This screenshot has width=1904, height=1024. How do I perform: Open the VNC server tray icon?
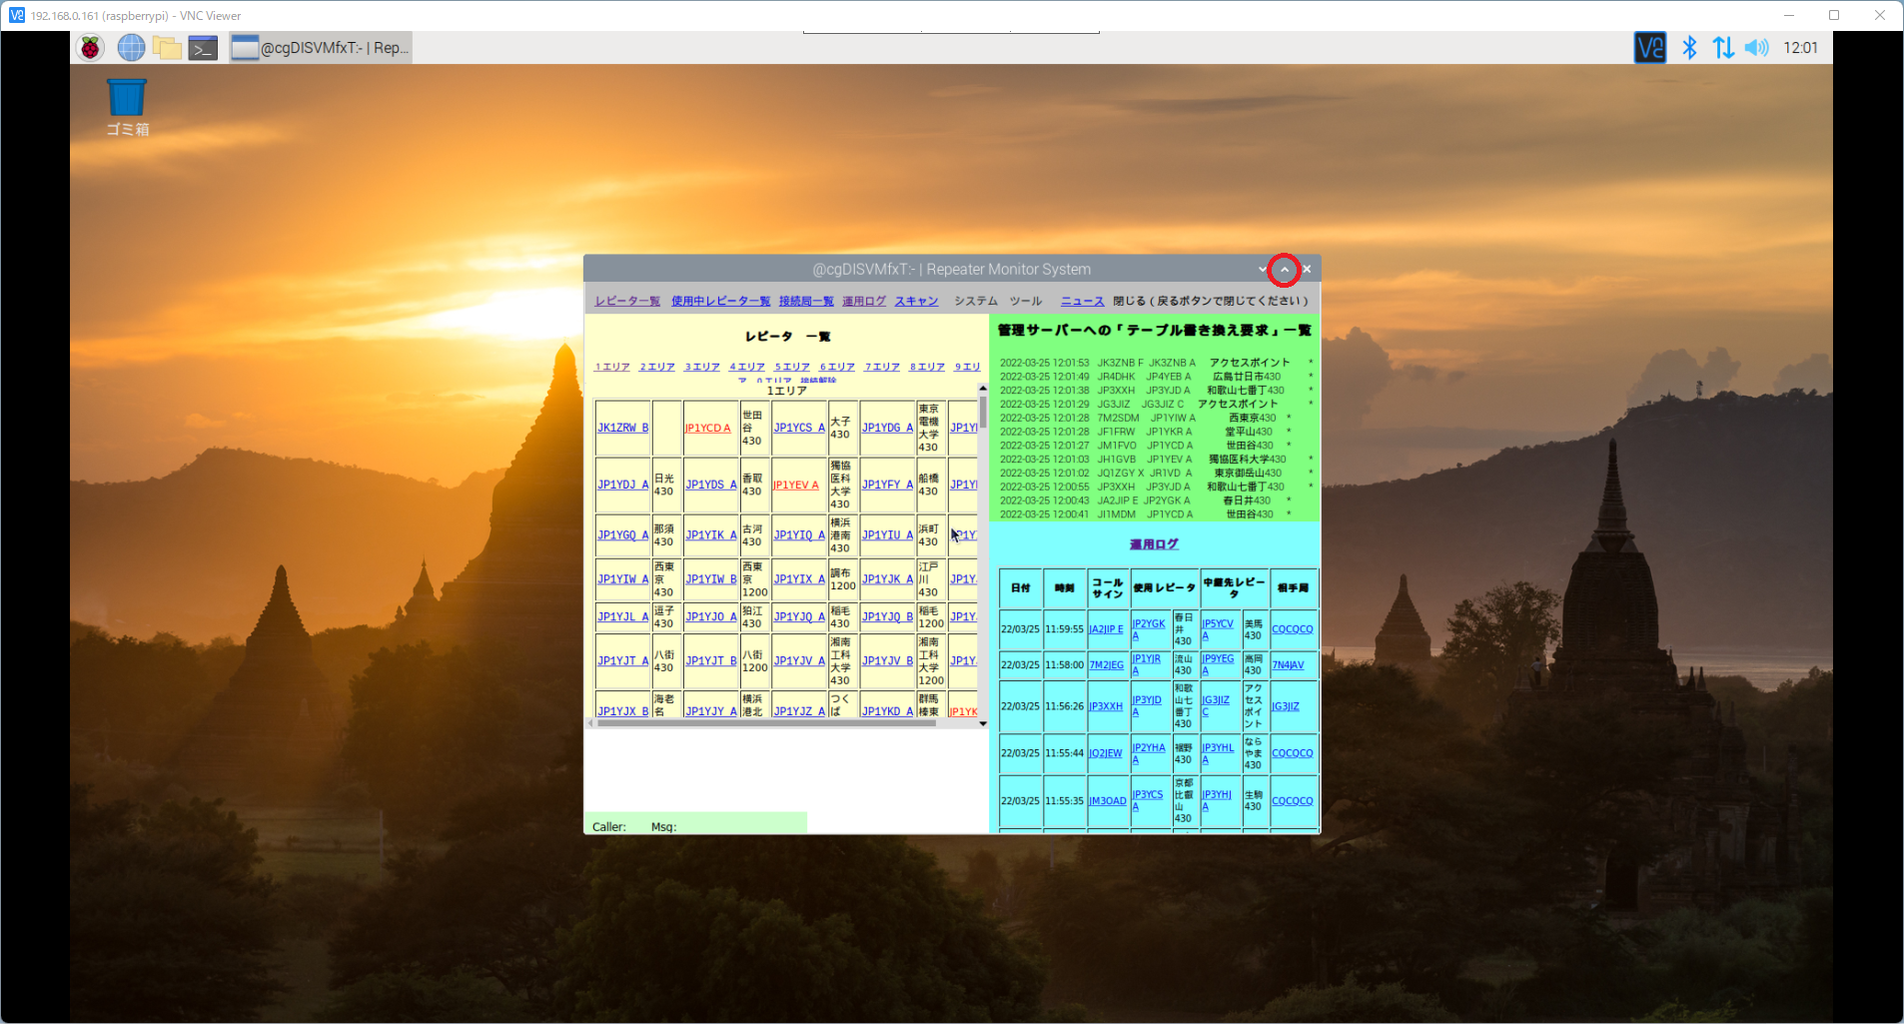(1650, 47)
